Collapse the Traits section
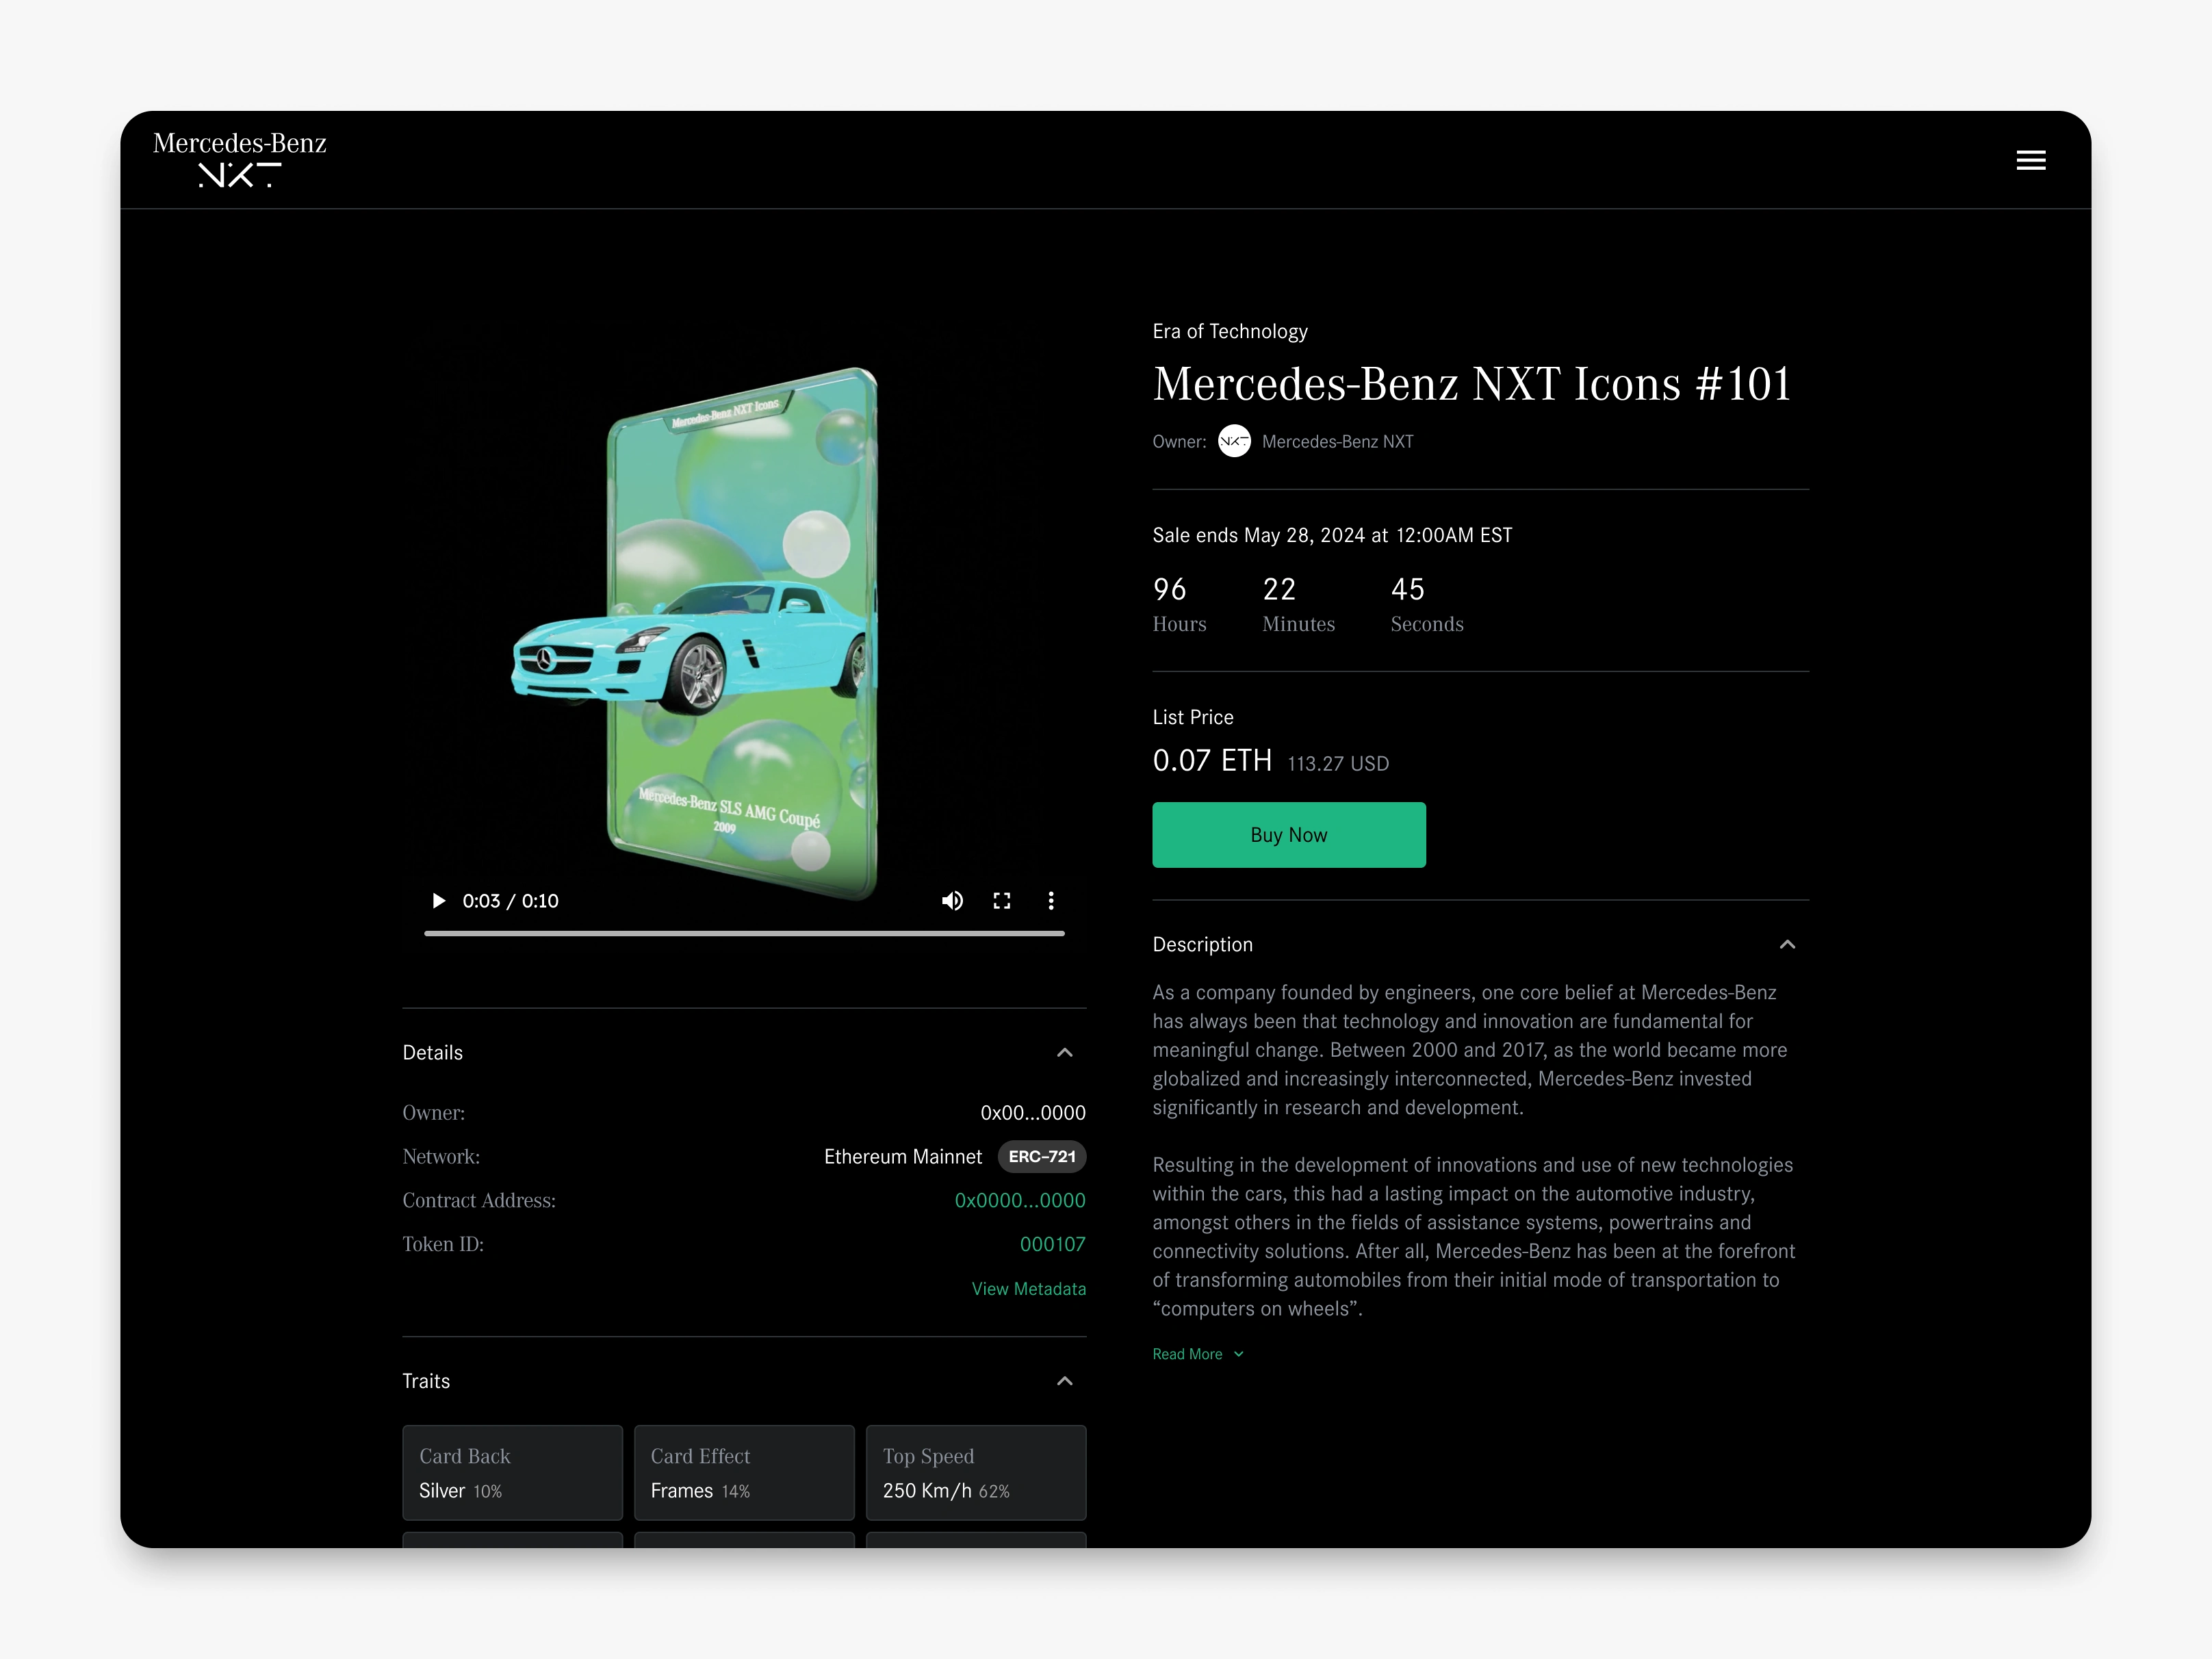 point(1064,1381)
